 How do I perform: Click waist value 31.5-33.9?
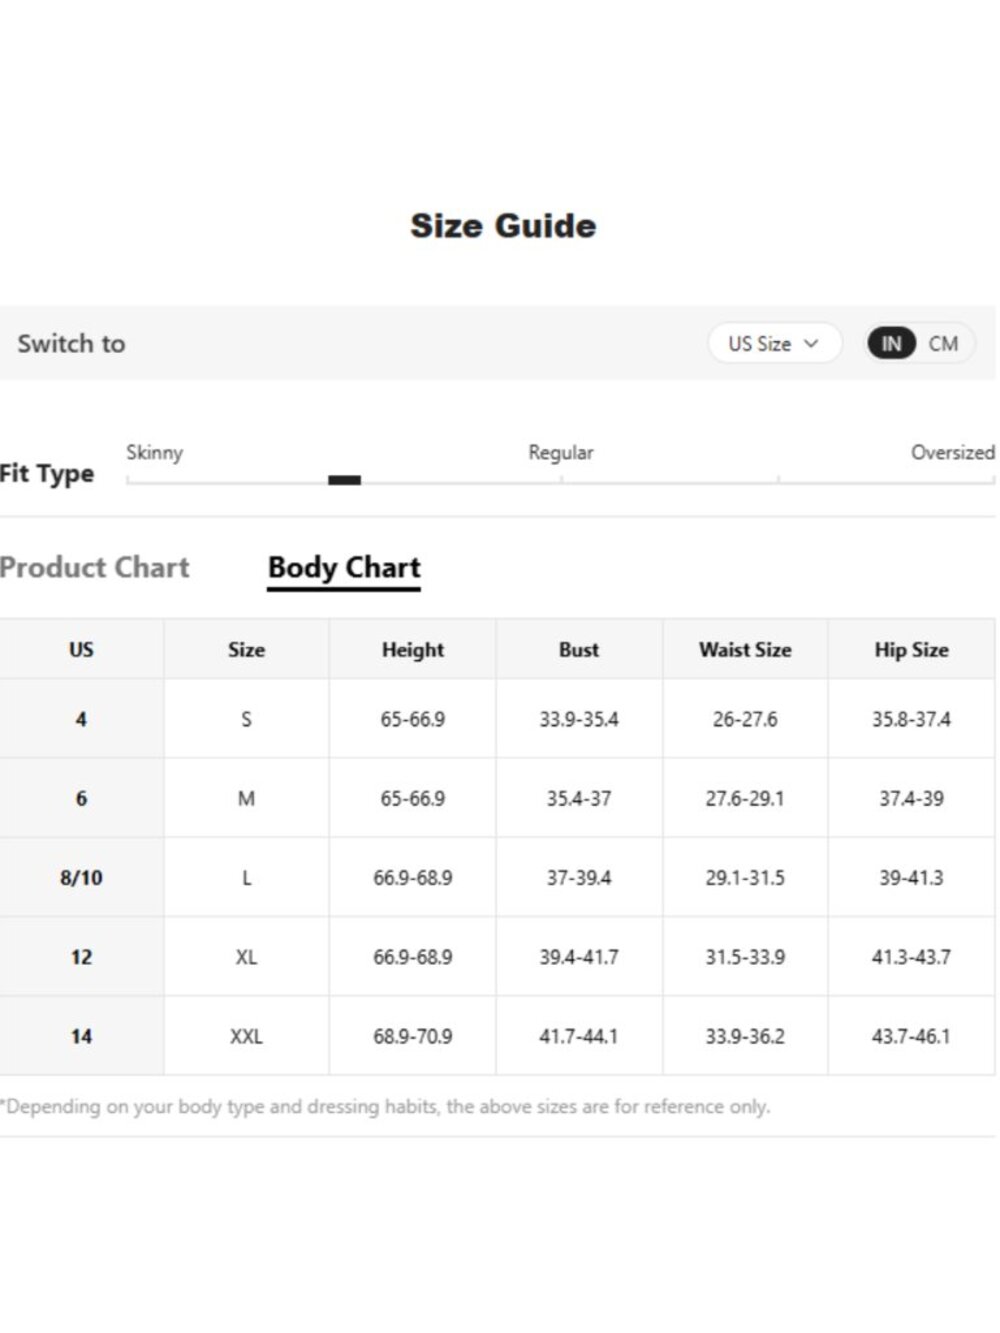pos(745,957)
